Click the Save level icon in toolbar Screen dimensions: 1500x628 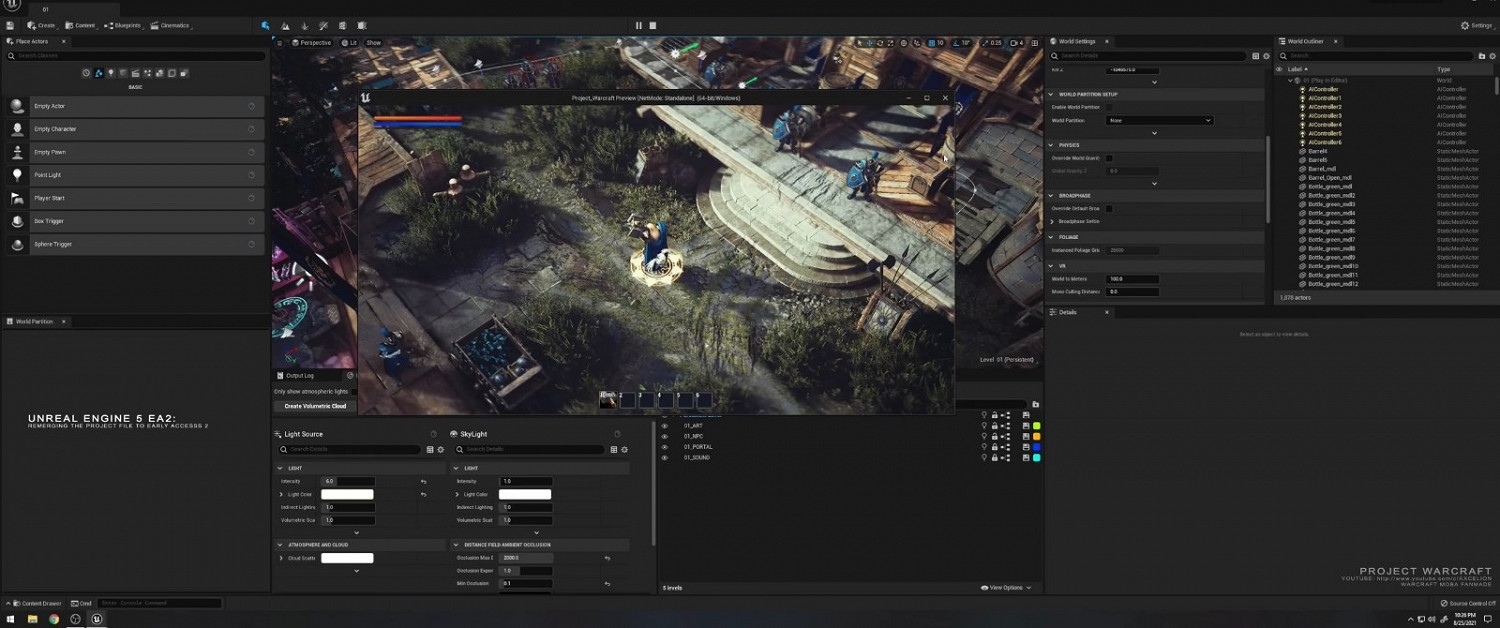point(10,25)
